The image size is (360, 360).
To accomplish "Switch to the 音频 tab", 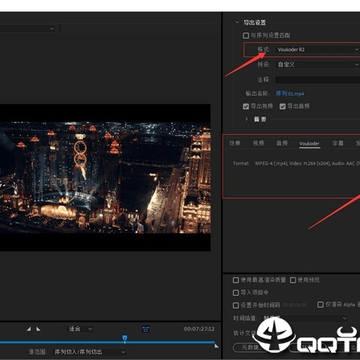I will (282, 143).
